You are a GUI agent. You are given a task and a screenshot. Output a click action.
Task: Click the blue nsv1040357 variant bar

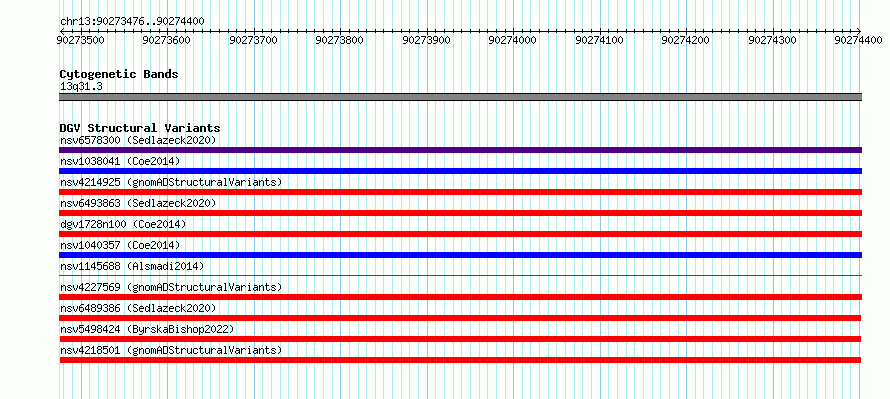coord(460,255)
